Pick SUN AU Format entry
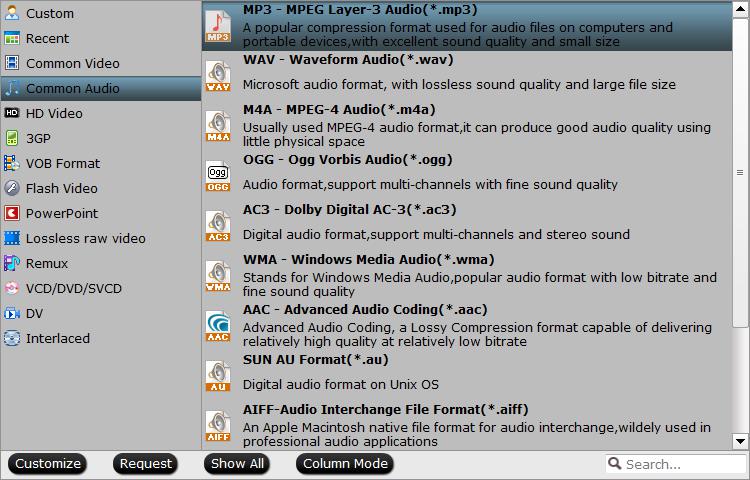 click(467, 376)
